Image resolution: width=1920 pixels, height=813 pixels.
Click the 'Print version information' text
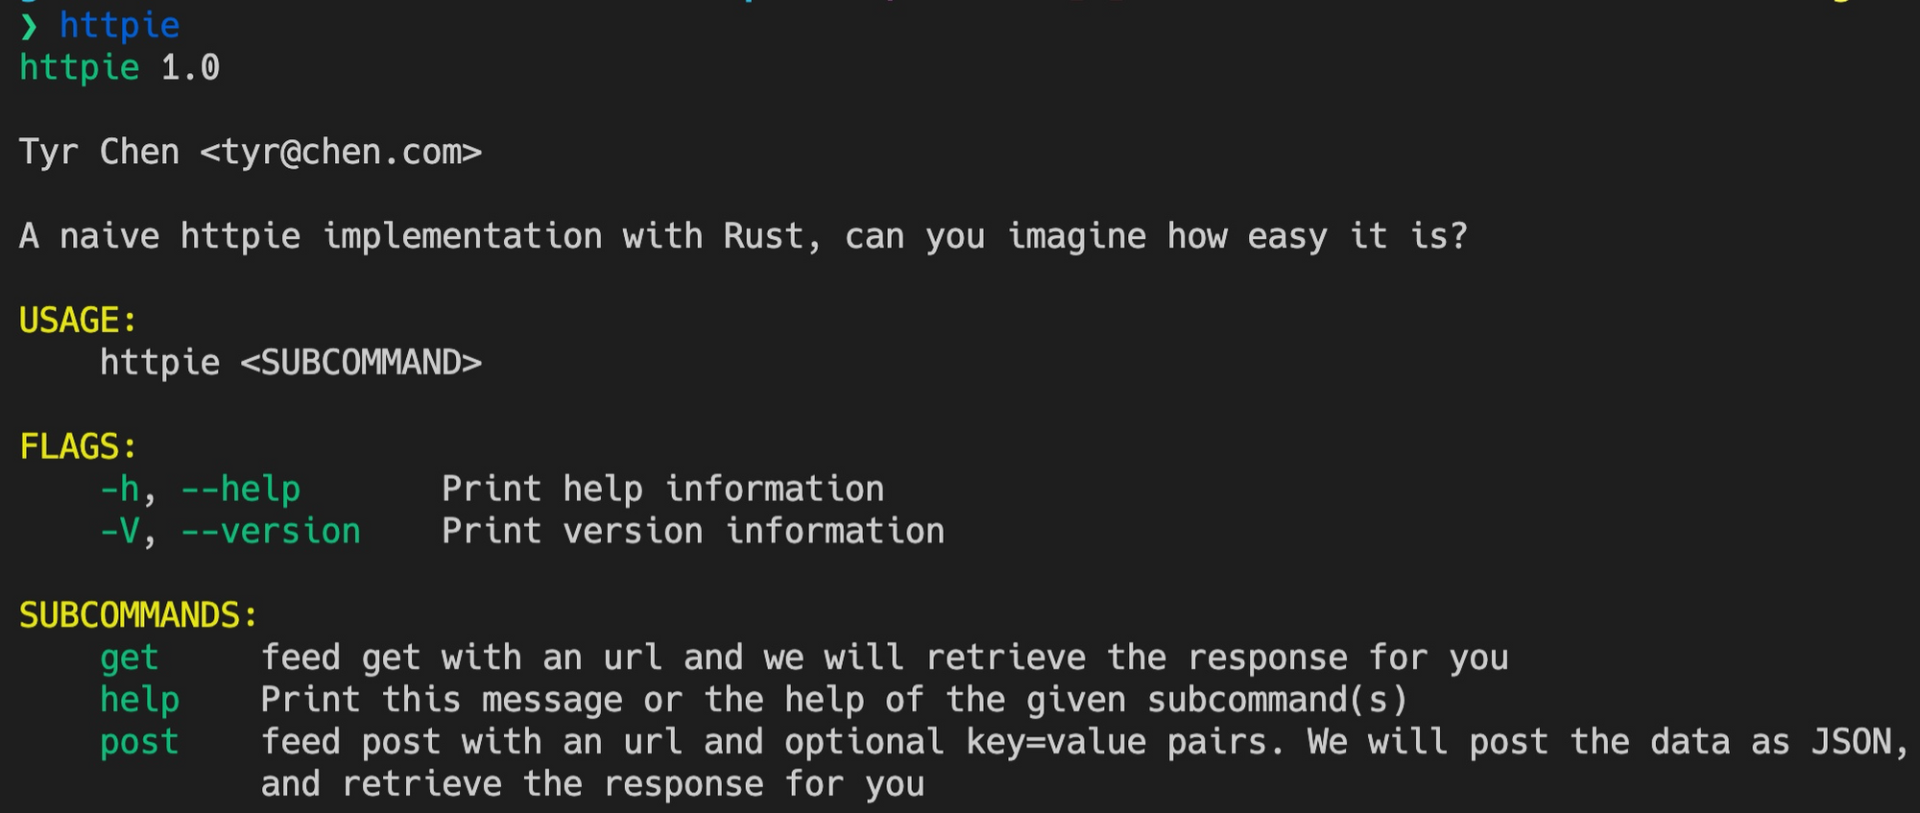[693, 531]
